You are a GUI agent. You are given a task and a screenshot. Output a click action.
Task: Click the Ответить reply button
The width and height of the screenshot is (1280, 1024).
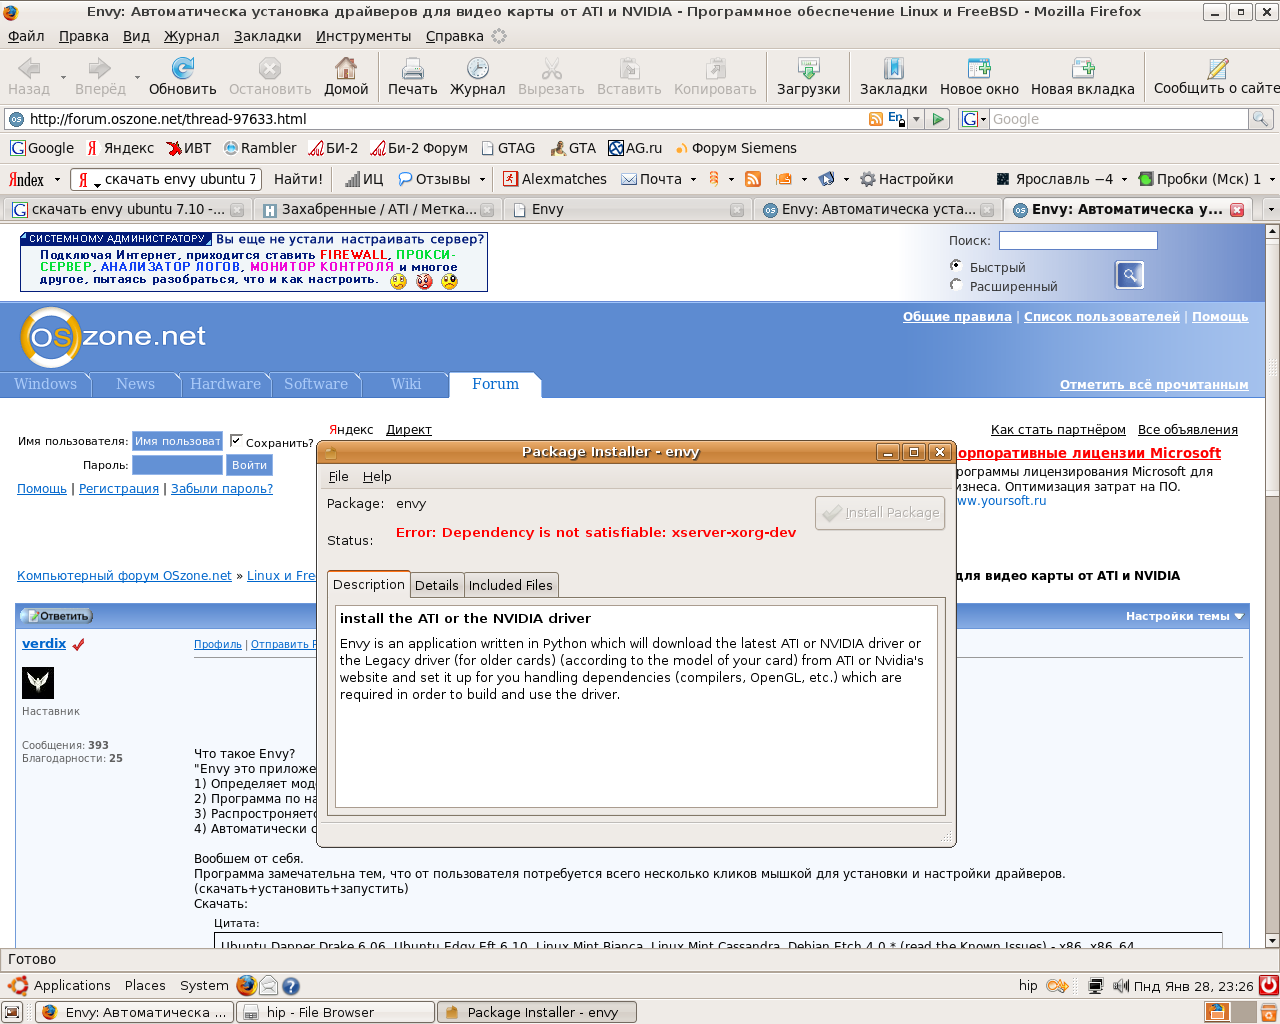click(58, 616)
